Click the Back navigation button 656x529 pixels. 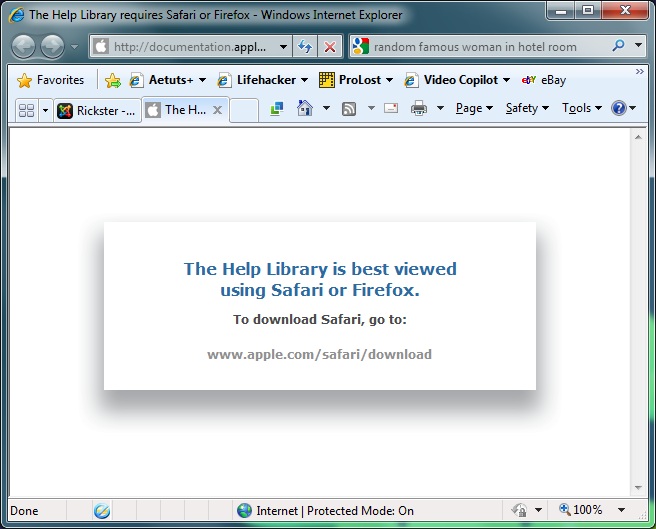(x=23, y=46)
